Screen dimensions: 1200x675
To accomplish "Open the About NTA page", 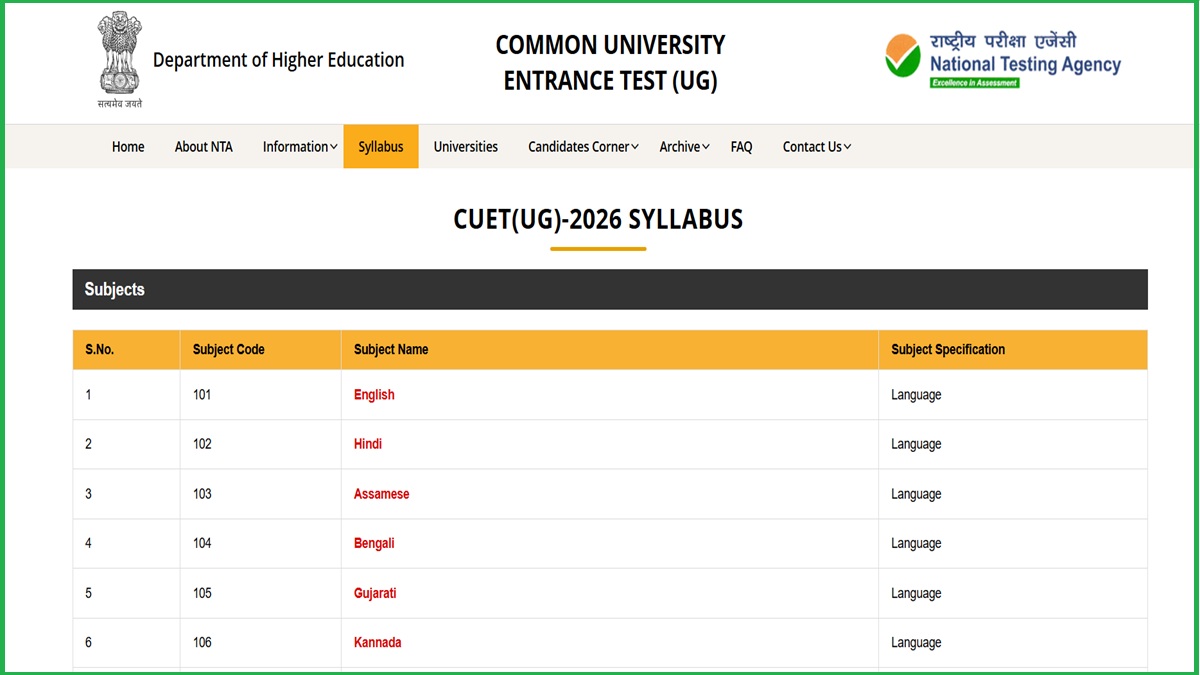I will [x=204, y=147].
